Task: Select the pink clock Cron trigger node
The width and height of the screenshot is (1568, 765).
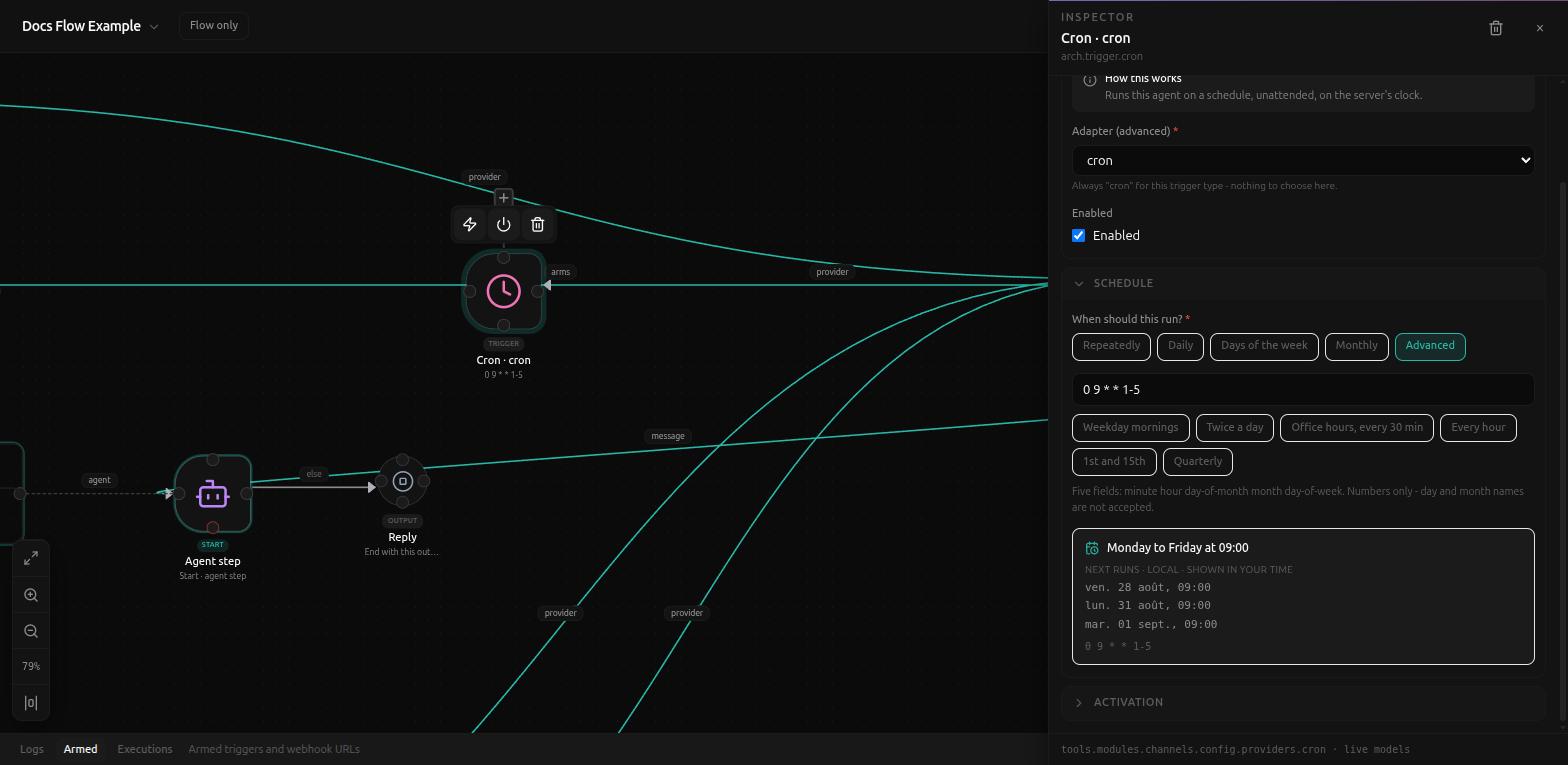Action: pos(504,291)
